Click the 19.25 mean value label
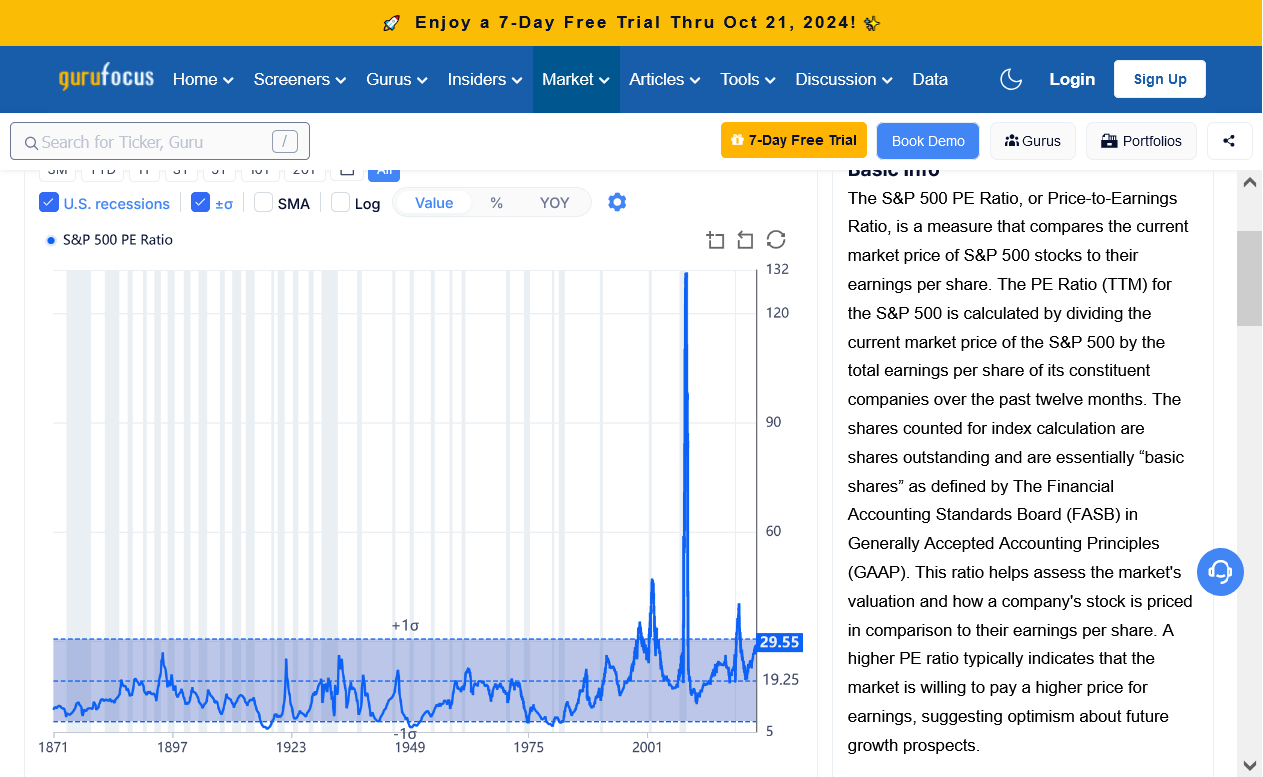 click(x=780, y=680)
